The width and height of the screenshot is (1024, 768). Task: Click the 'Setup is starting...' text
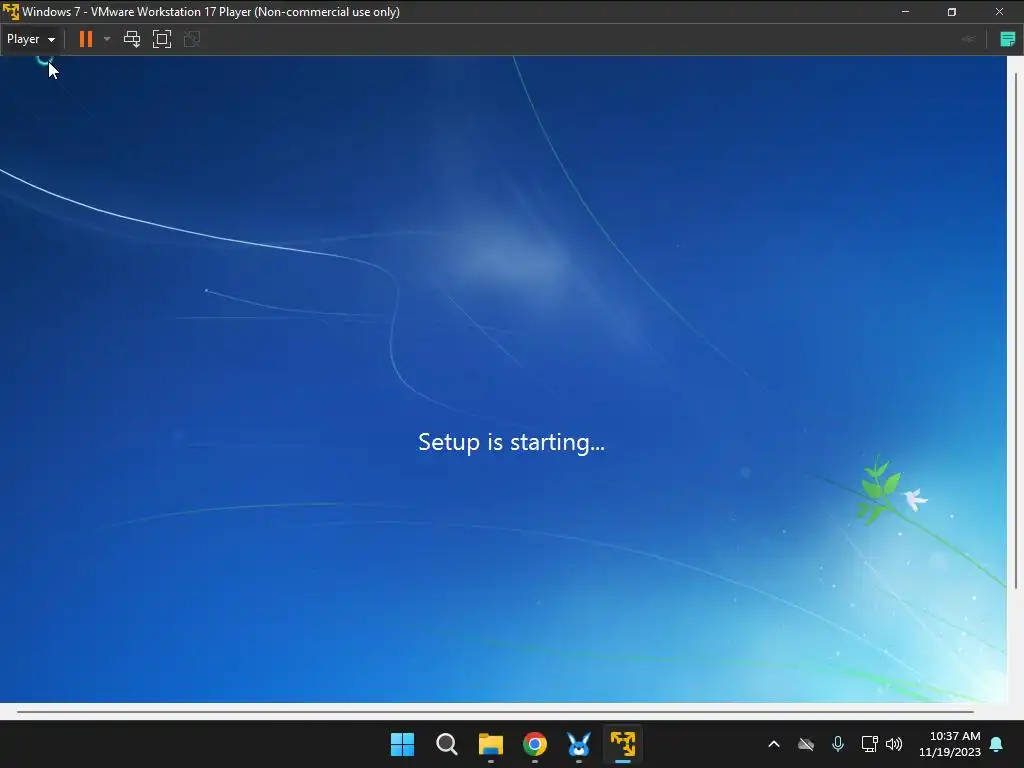pyautogui.click(x=511, y=442)
